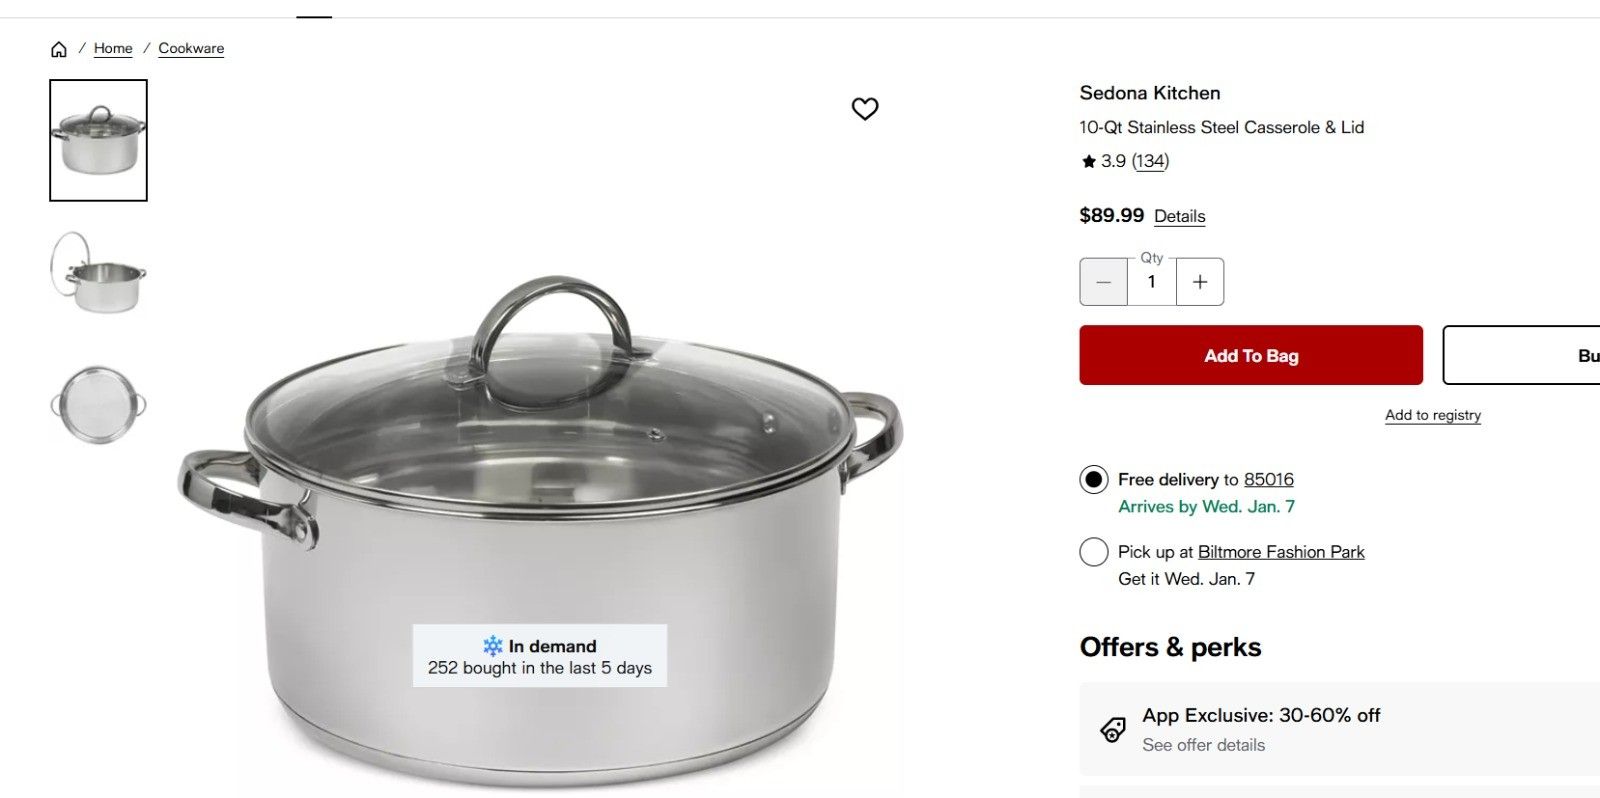Select the Free delivery option

point(1094,480)
